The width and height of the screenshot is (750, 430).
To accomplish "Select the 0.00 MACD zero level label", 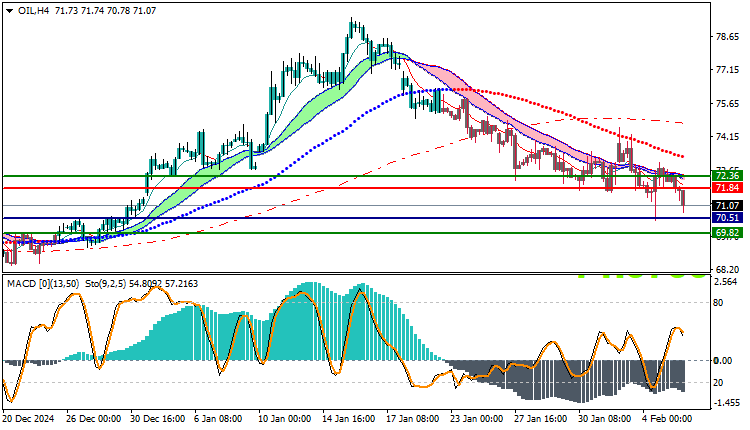I will click(723, 361).
